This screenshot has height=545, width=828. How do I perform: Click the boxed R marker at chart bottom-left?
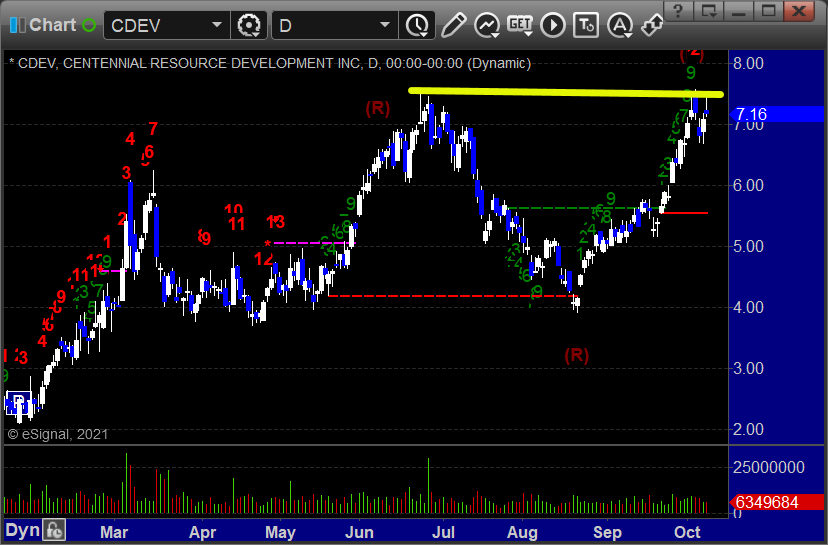pos(18,402)
